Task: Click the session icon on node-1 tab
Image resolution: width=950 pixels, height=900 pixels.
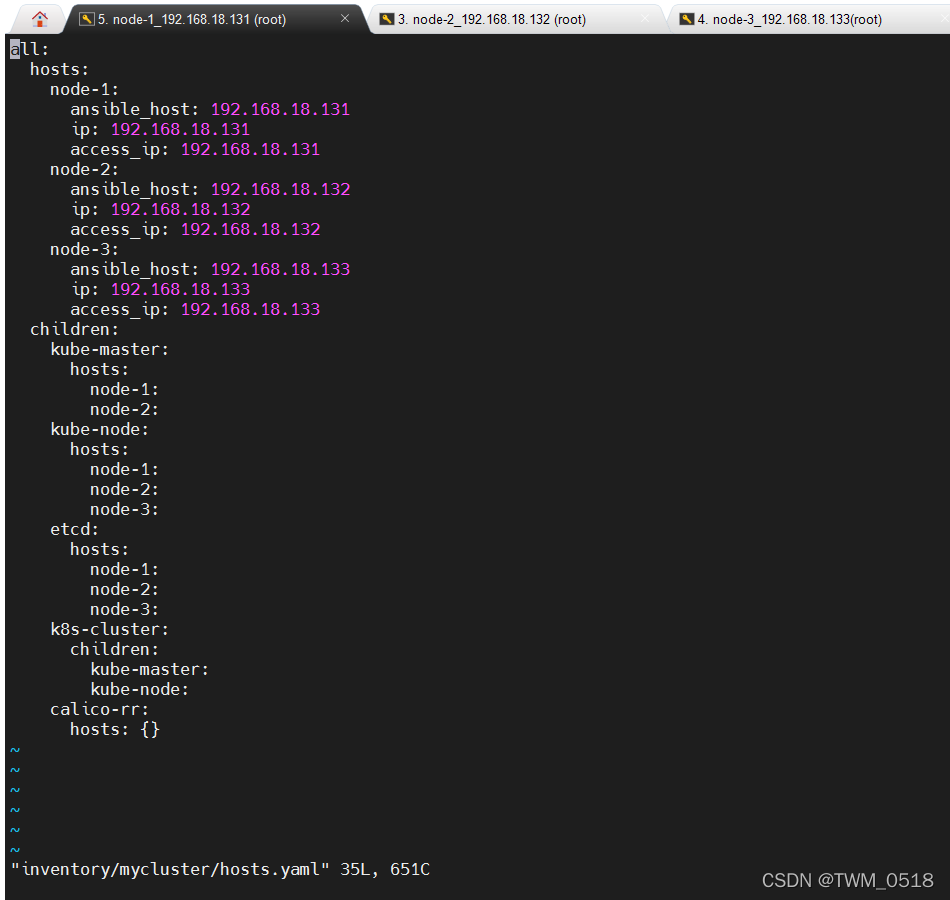Action: [x=86, y=19]
